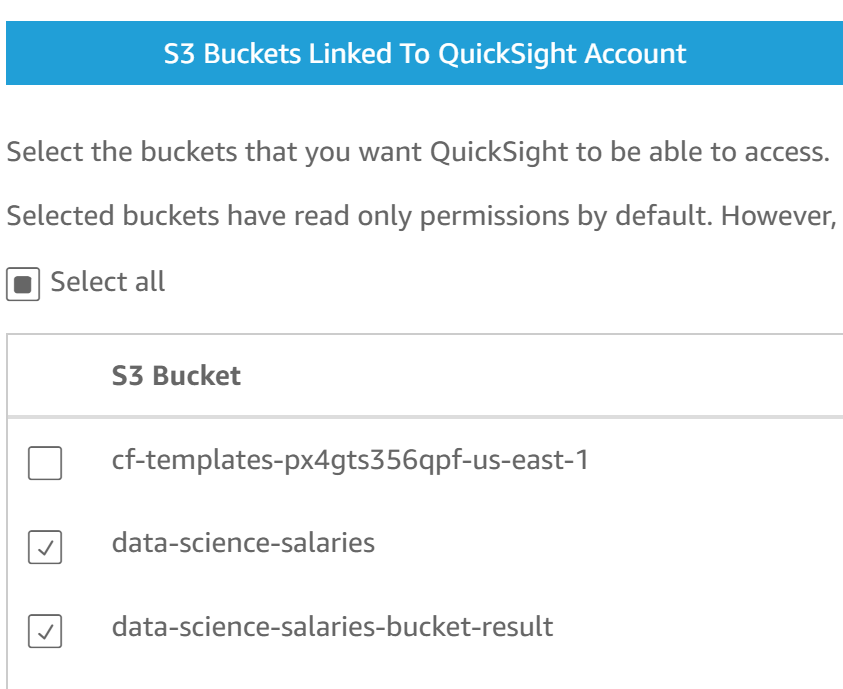Check the cf-templates-px4gts356qpf-us-east-1 bucket

pos(45,463)
